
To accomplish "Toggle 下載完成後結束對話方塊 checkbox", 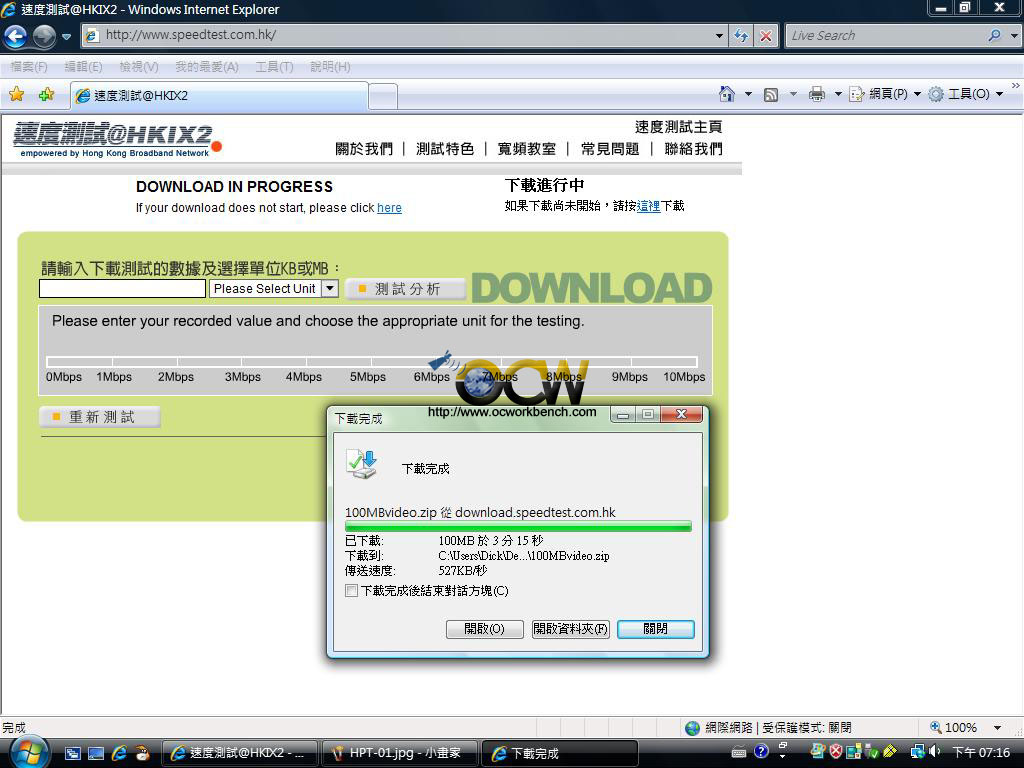I will click(351, 590).
